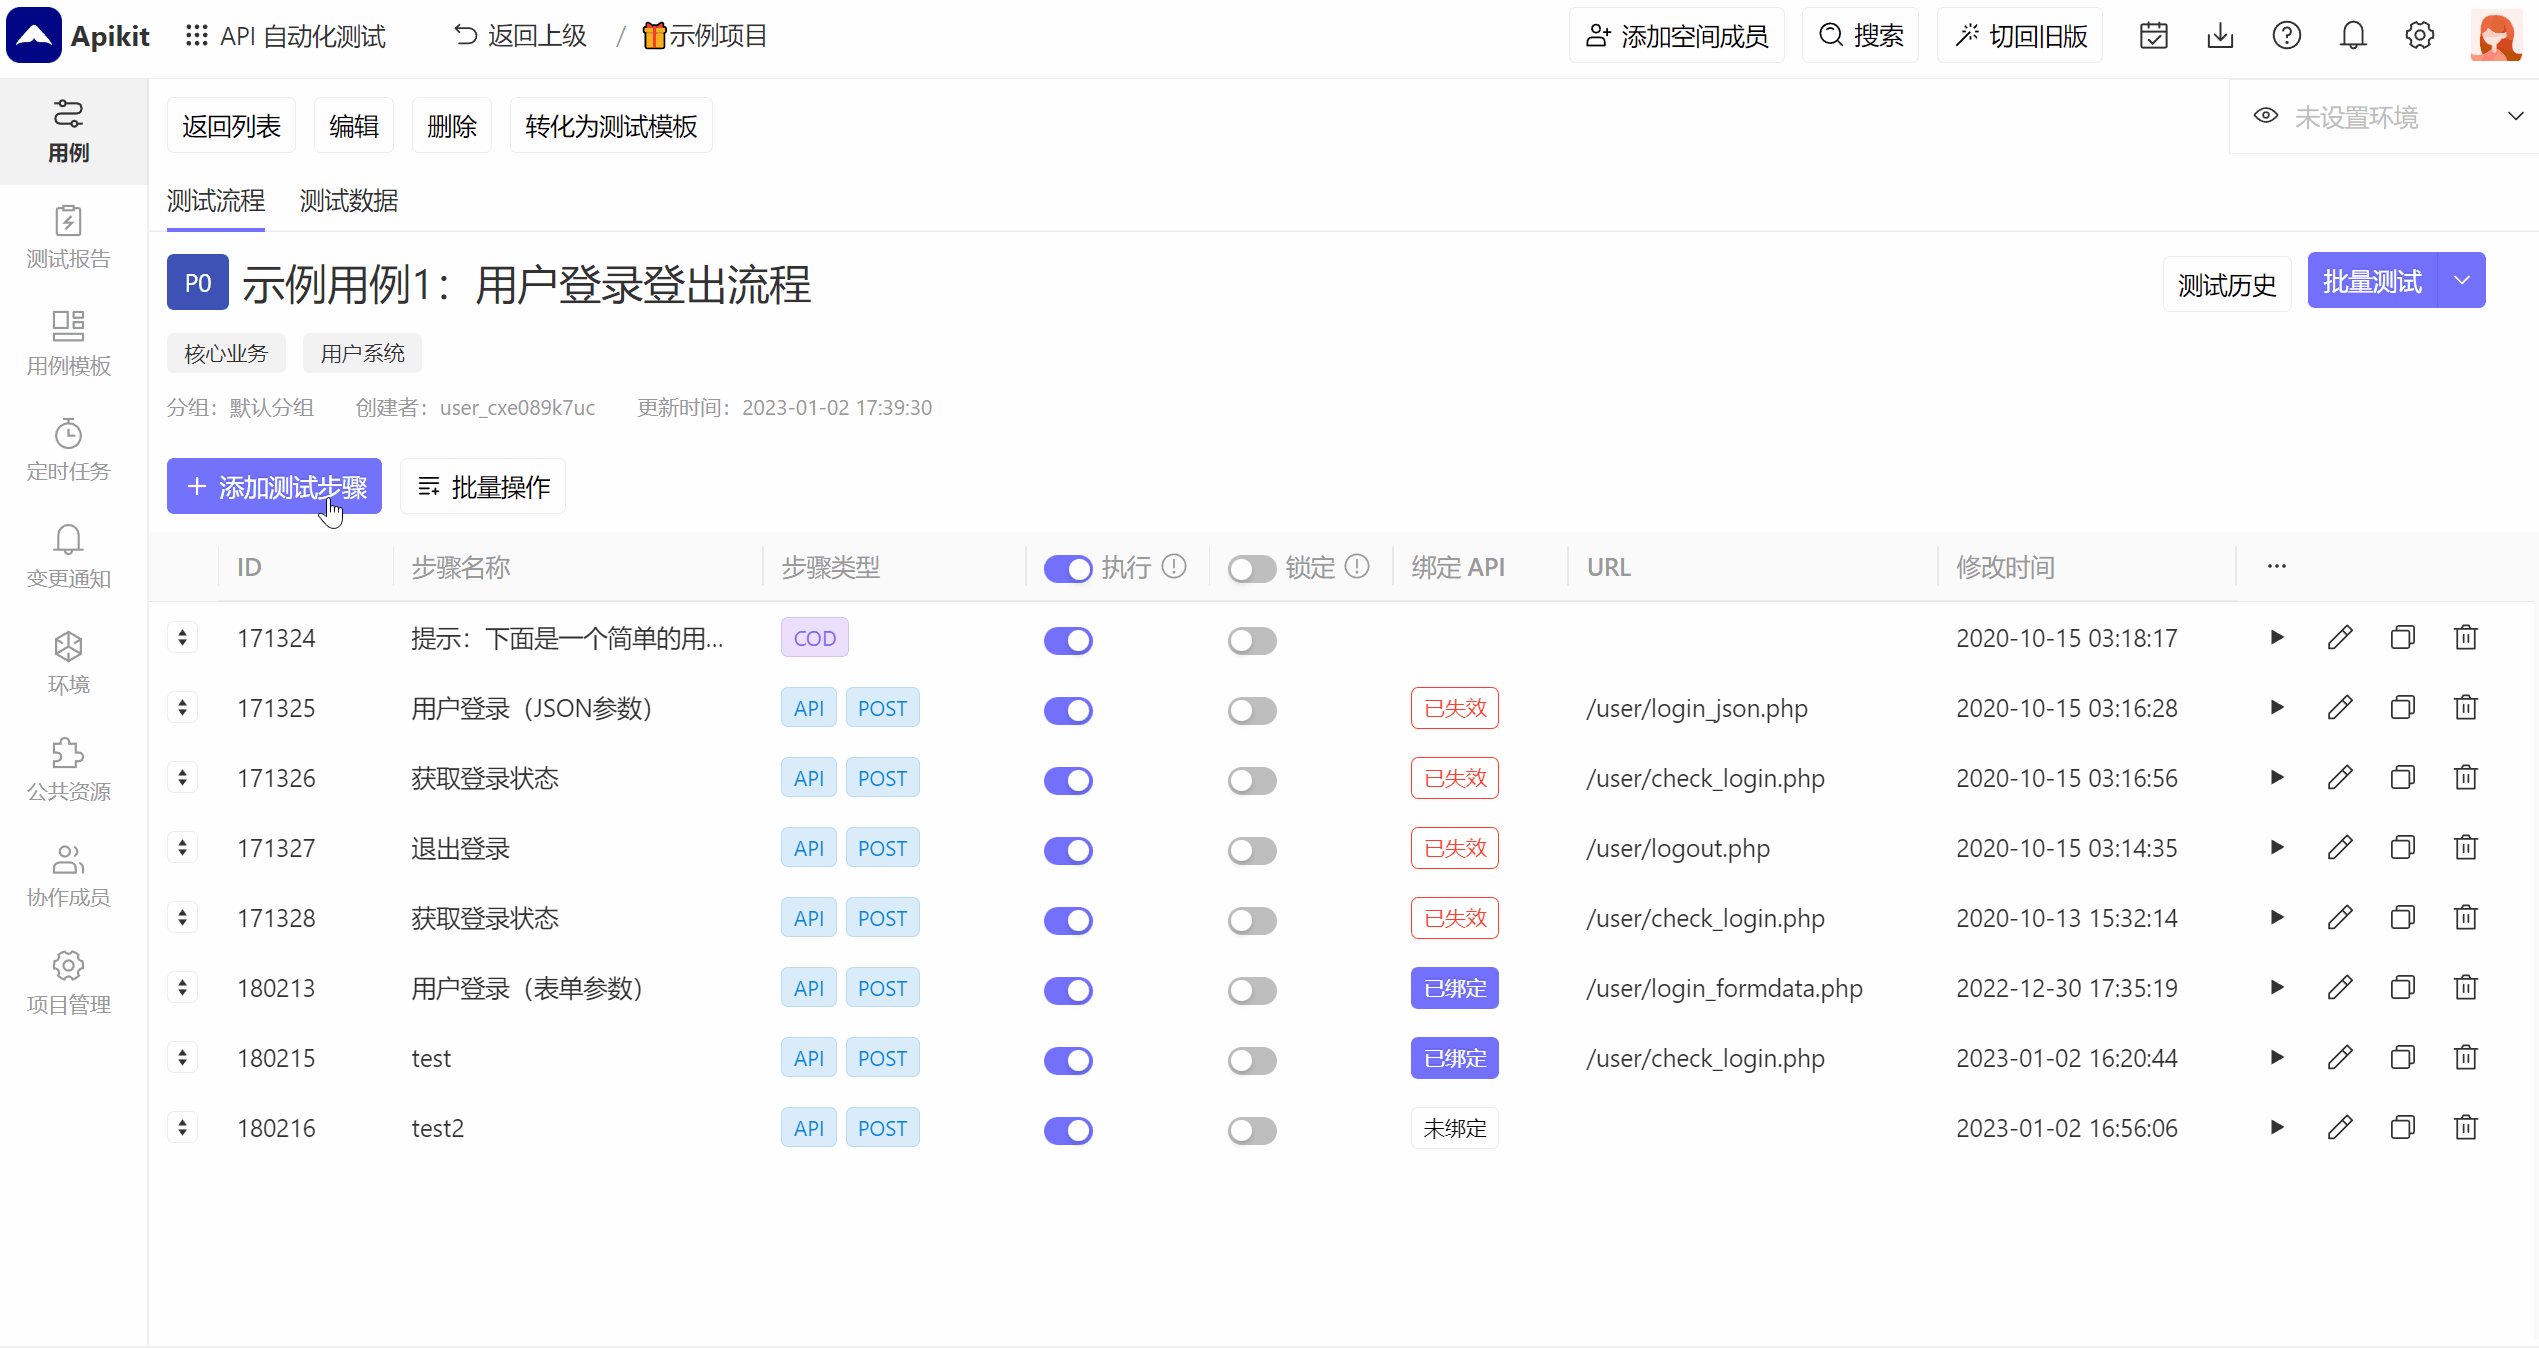Open 定时任务 in the sidebar
Screen dimensions: 2539x1348
click(68, 450)
